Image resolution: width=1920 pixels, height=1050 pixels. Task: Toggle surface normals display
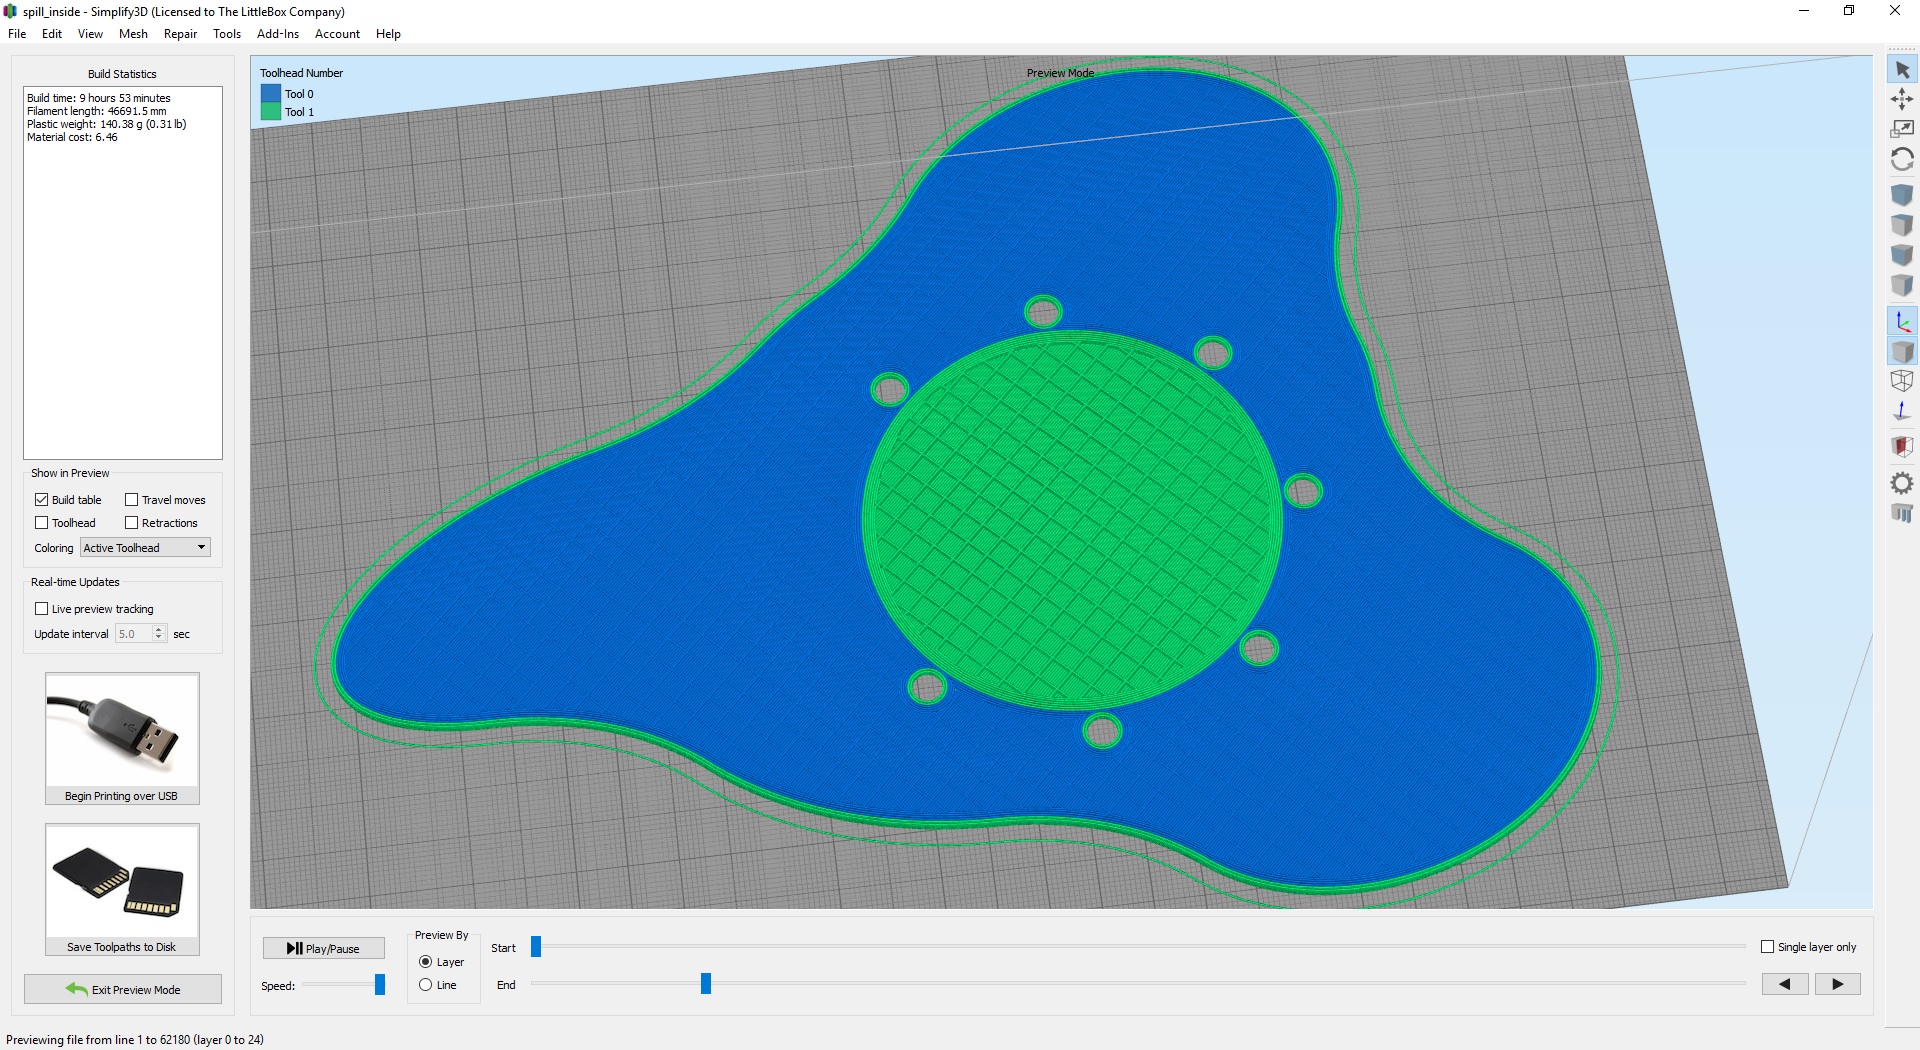pyautogui.click(x=1902, y=411)
